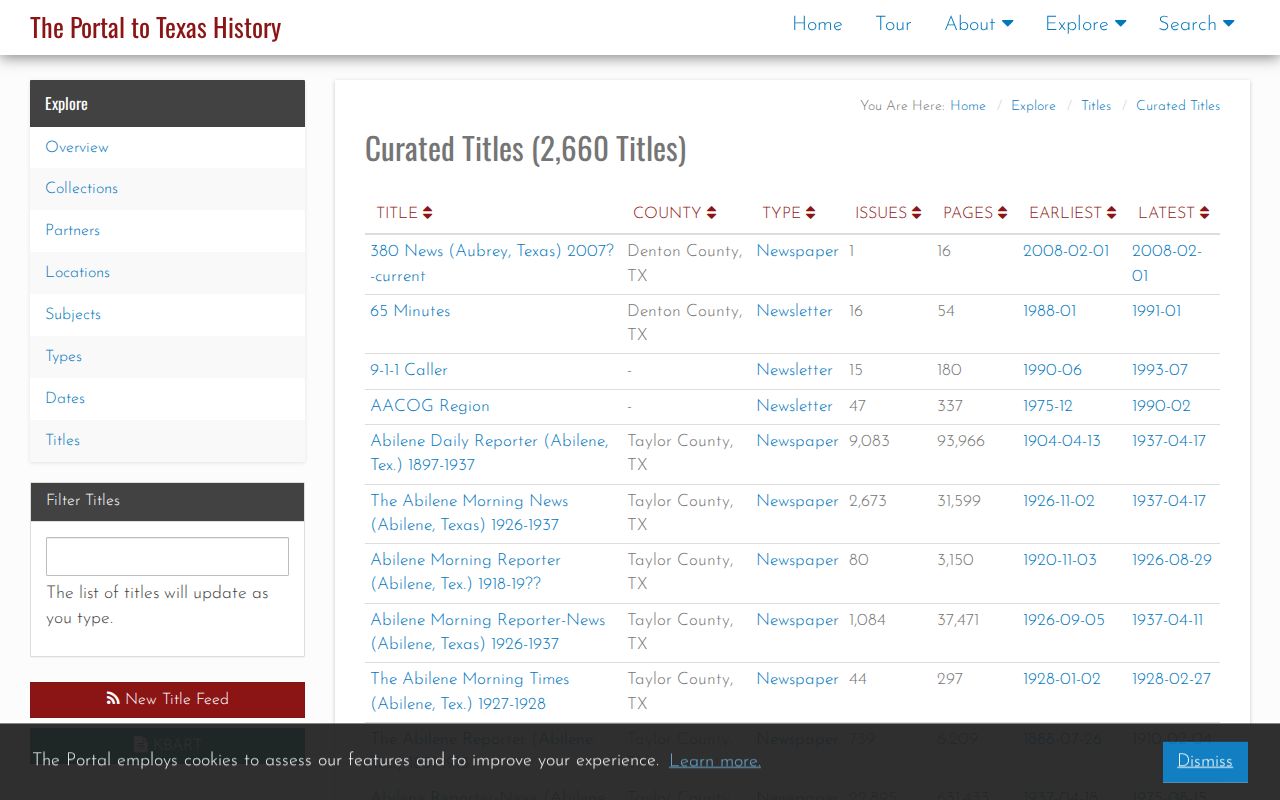This screenshot has height=800, width=1280.
Task: Click the Filter Titles text box
Action: [x=167, y=556]
